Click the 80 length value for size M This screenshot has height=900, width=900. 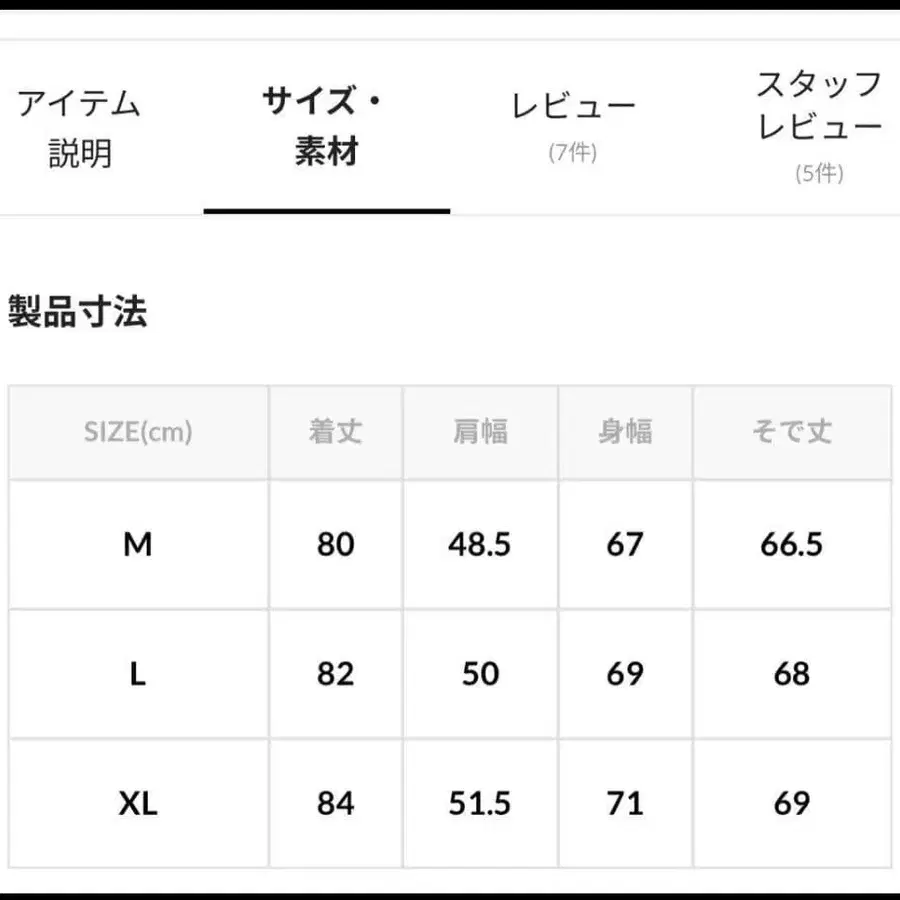point(335,544)
